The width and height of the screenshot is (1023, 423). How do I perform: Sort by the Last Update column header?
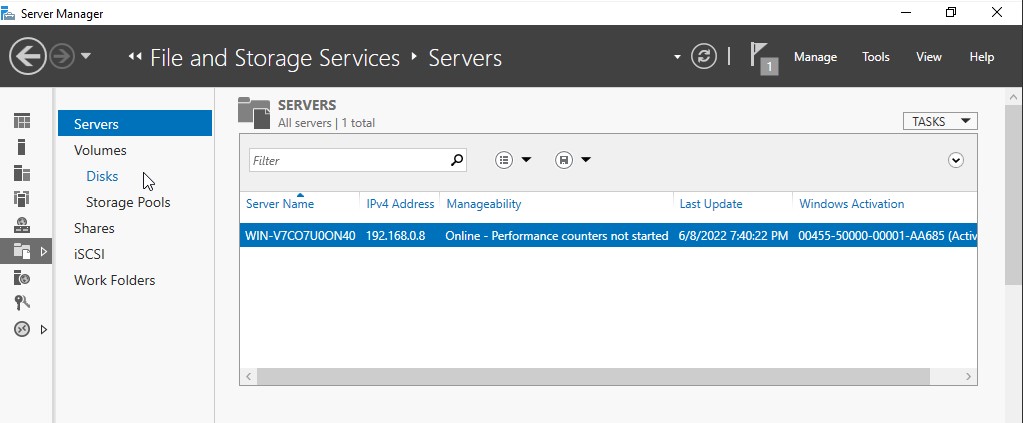pyautogui.click(x=710, y=204)
